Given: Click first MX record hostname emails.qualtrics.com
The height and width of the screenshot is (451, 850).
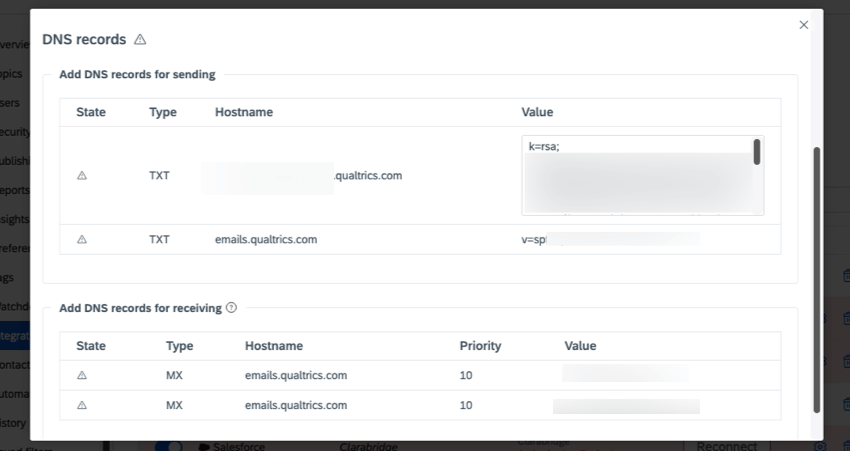Looking at the screenshot, I should click(x=296, y=375).
